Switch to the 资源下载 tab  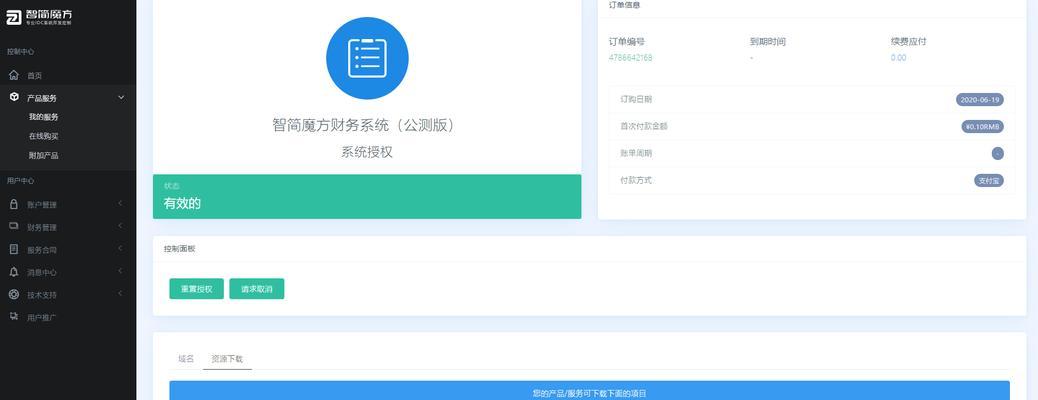(x=227, y=358)
